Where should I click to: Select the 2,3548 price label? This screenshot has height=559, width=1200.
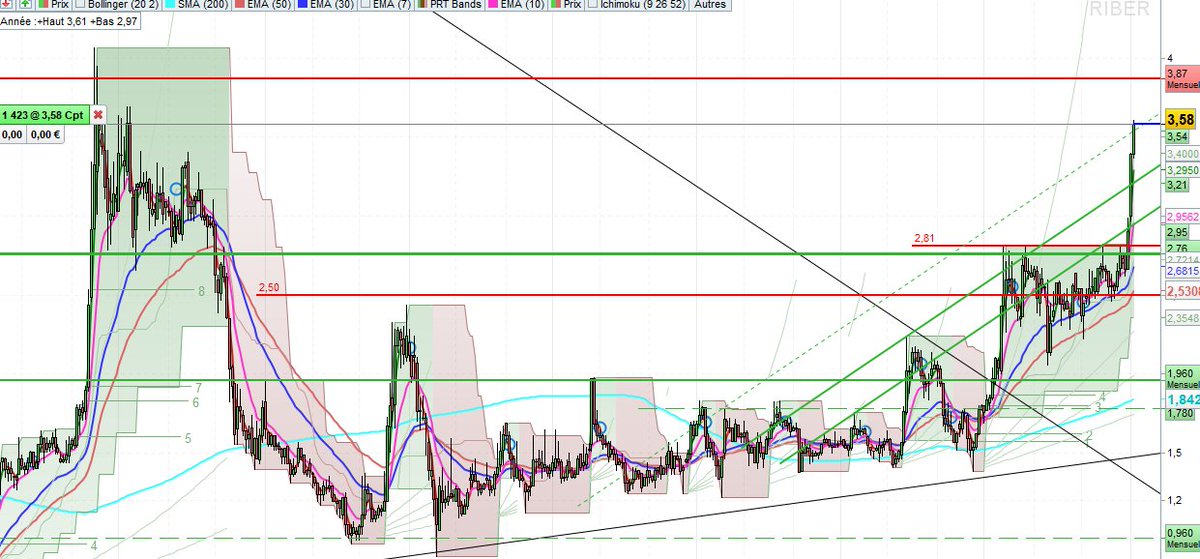(x=1182, y=319)
